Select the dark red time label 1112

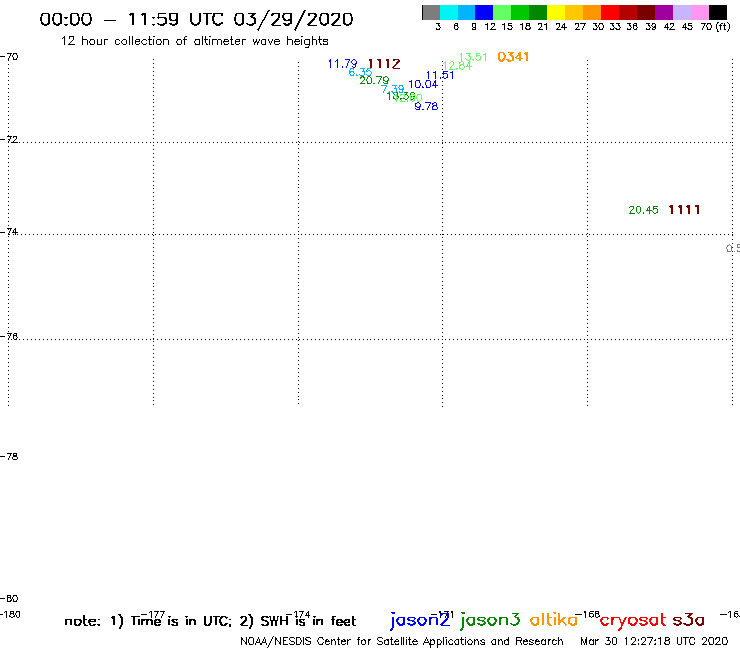click(x=384, y=64)
